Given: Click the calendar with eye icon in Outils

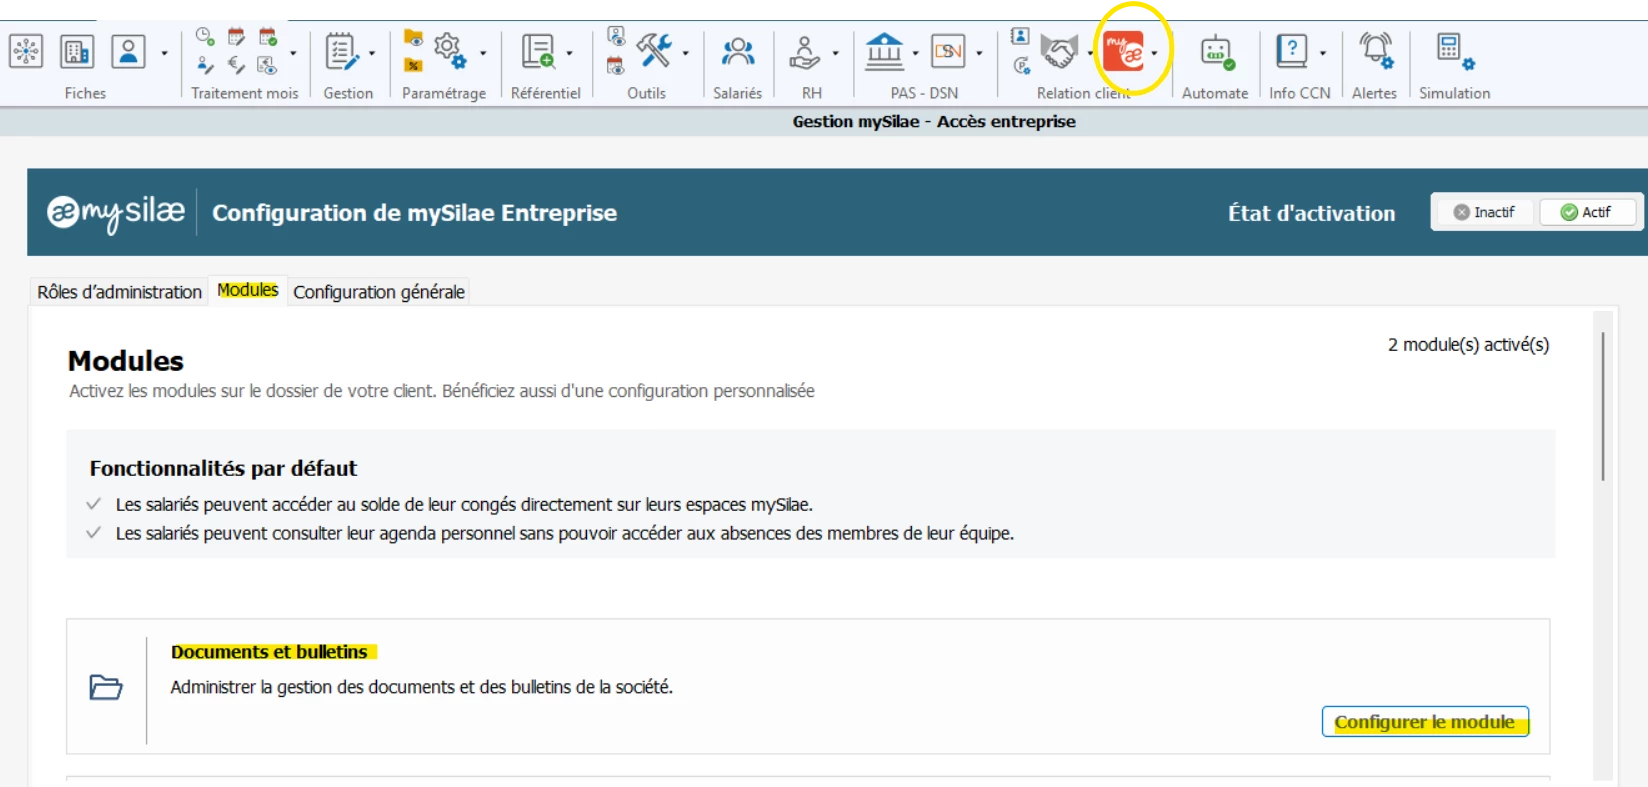Looking at the screenshot, I should tap(616, 65).
